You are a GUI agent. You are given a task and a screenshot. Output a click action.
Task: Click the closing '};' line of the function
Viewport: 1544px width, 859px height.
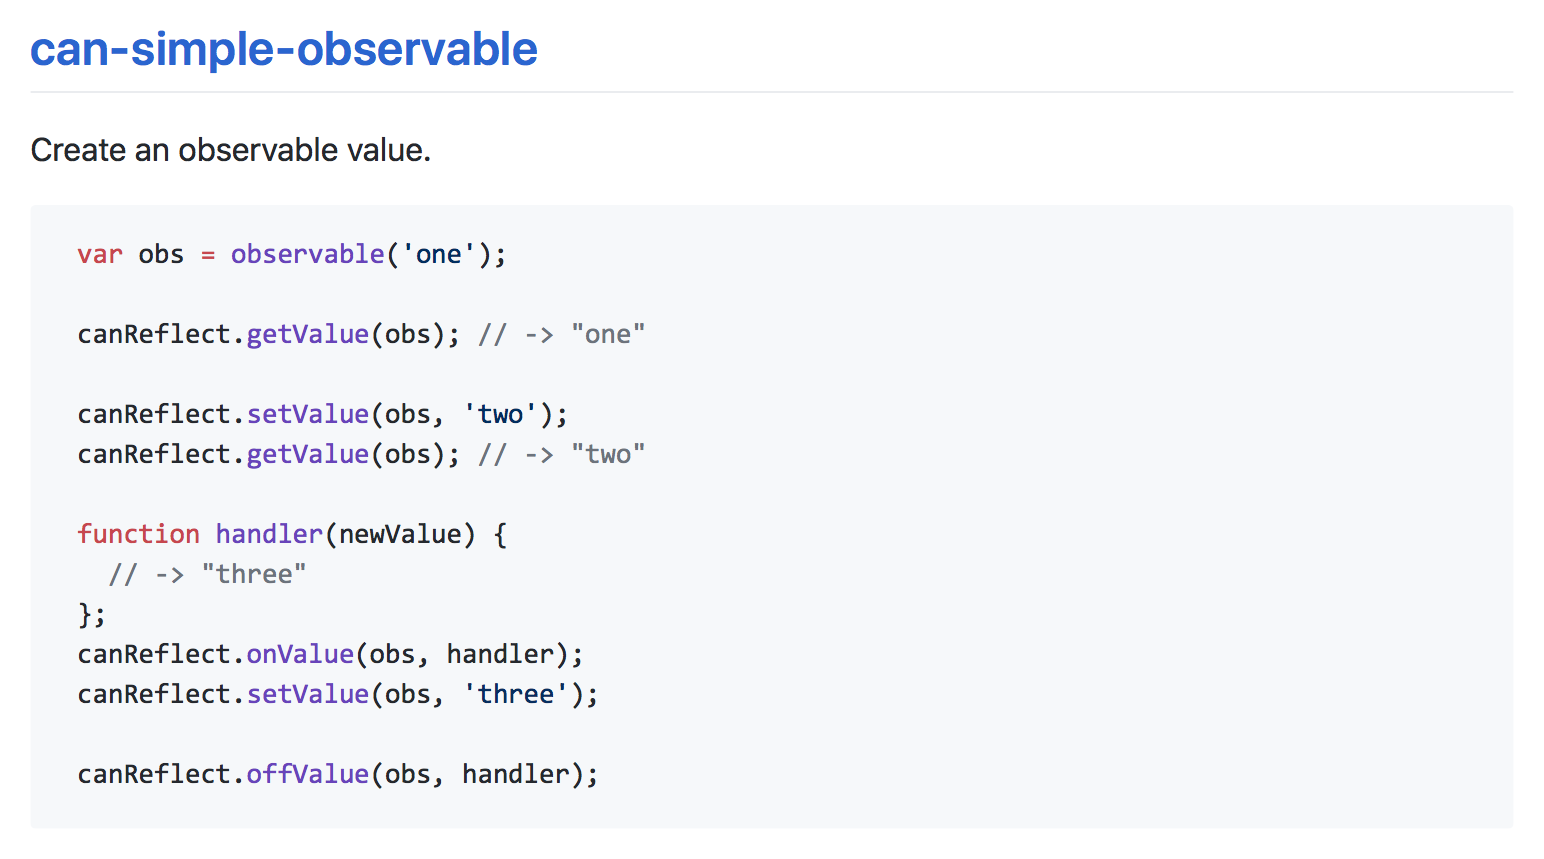(x=92, y=614)
